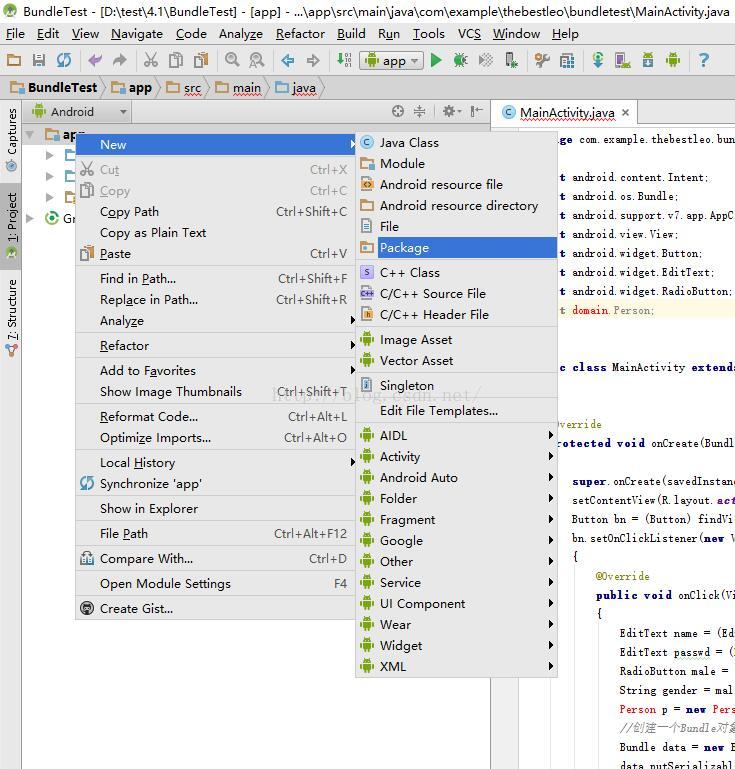Select Java Class from New submenu
This screenshot has width=735, height=769.
pos(457,143)
